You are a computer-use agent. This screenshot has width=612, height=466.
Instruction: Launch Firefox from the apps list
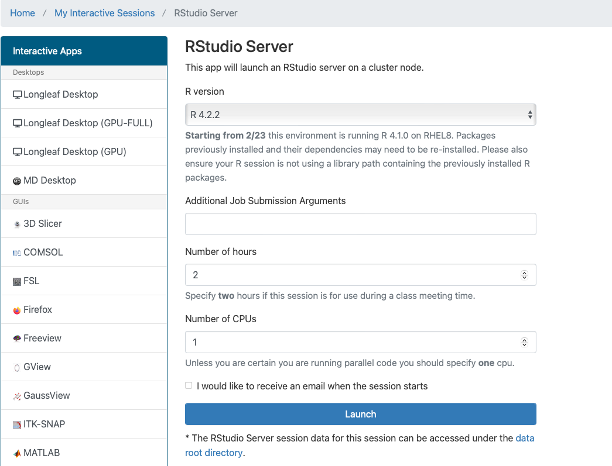point(84,309)
